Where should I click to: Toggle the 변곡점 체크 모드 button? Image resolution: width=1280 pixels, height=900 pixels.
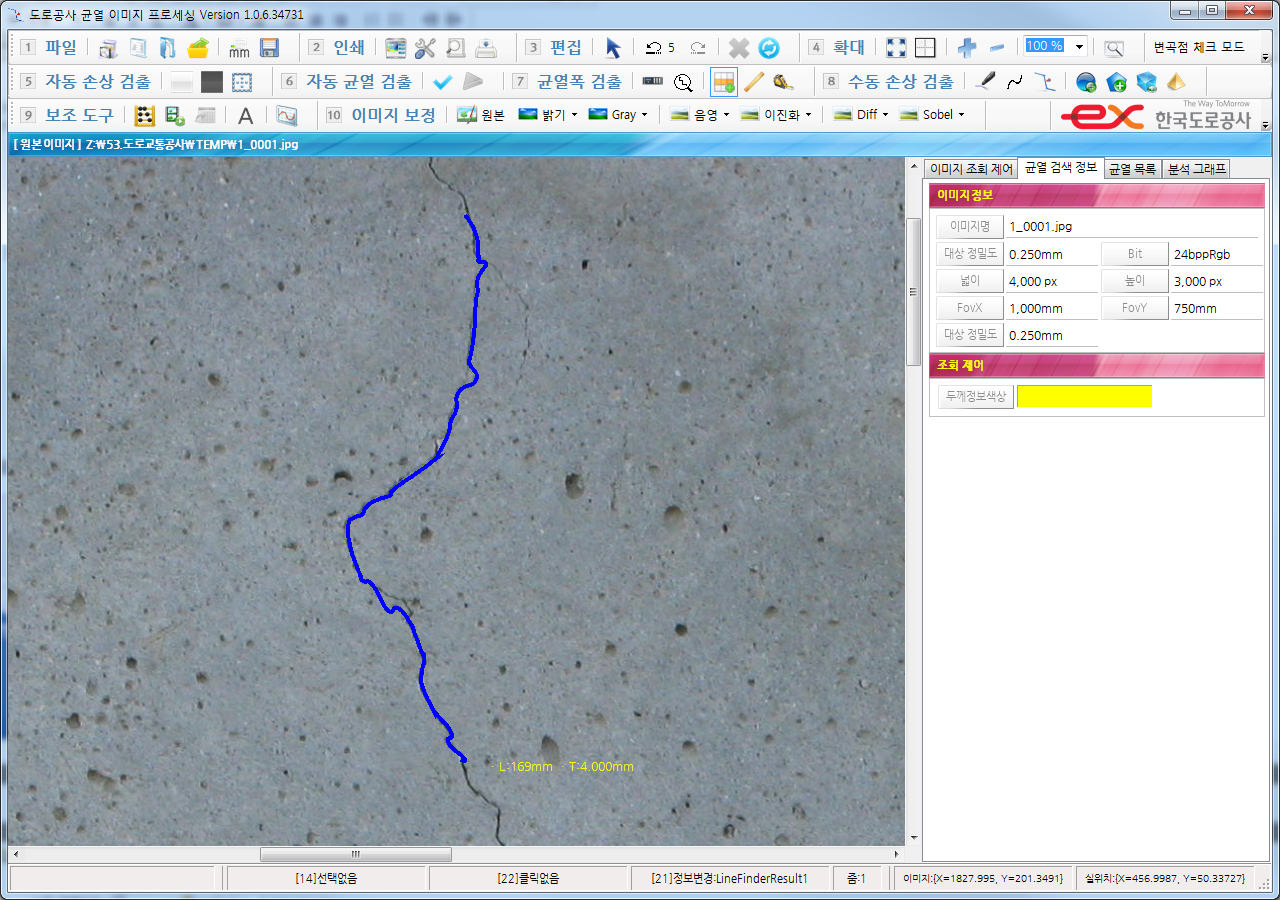1199,47
